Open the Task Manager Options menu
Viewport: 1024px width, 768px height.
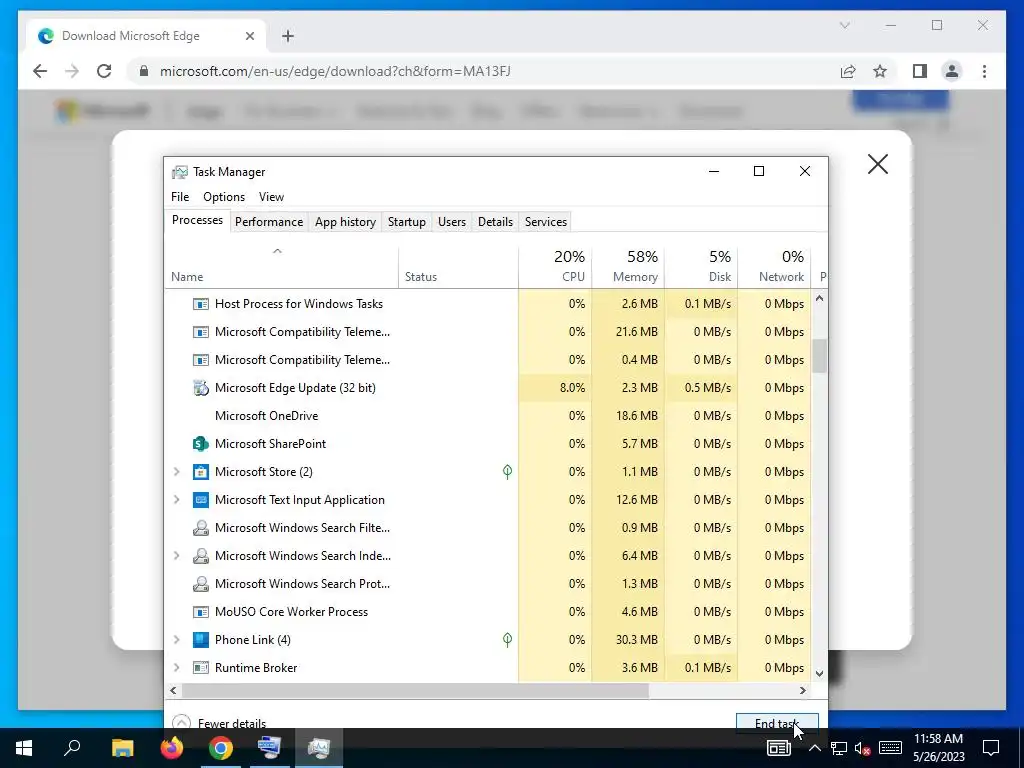tap(224, 197)
